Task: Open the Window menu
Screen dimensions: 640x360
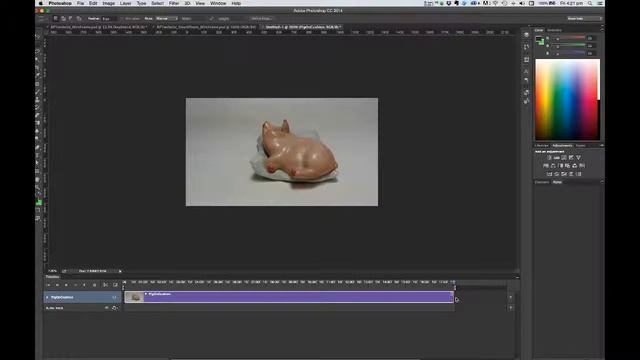Action: (x=218, y=3)
